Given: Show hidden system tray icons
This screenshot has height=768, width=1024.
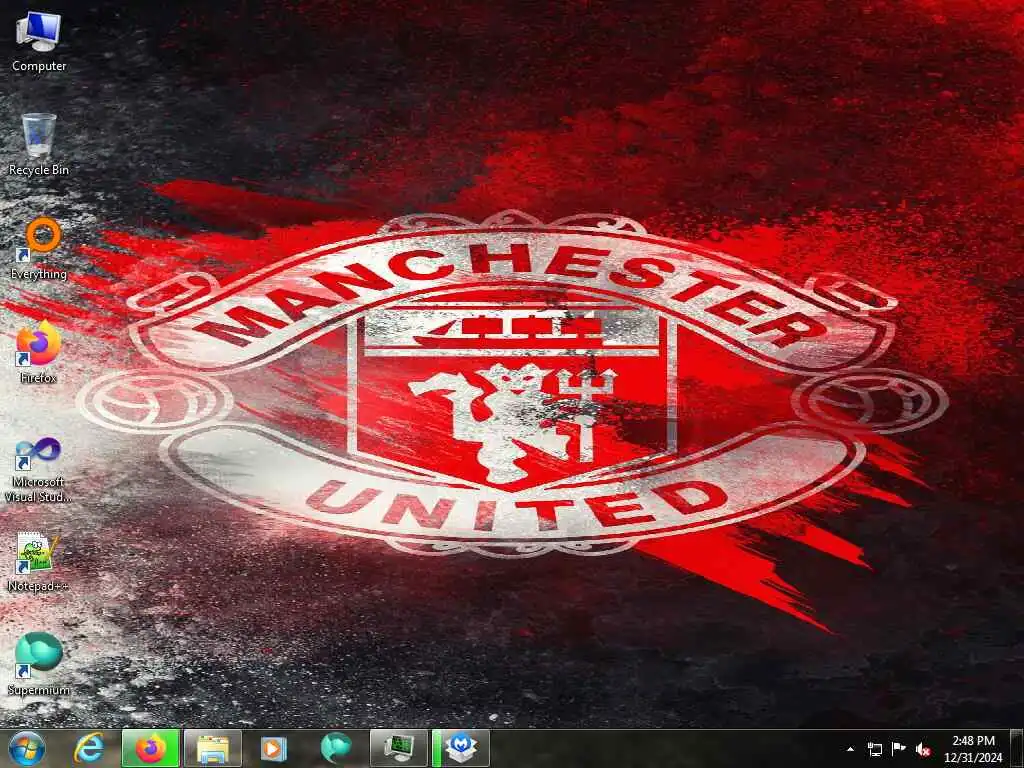Looking at the screenshot, I should [x=850, y=750].
